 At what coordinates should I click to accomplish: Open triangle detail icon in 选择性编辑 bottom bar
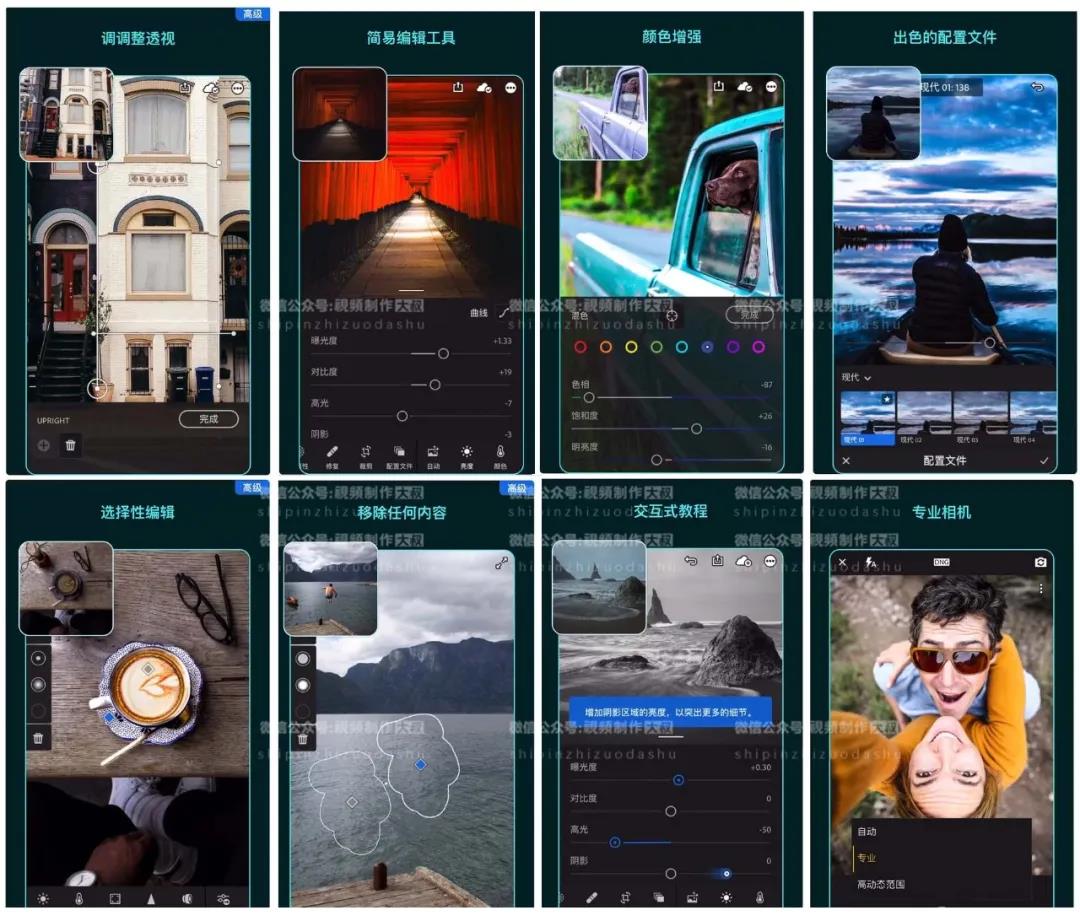(x=151, y=898)
